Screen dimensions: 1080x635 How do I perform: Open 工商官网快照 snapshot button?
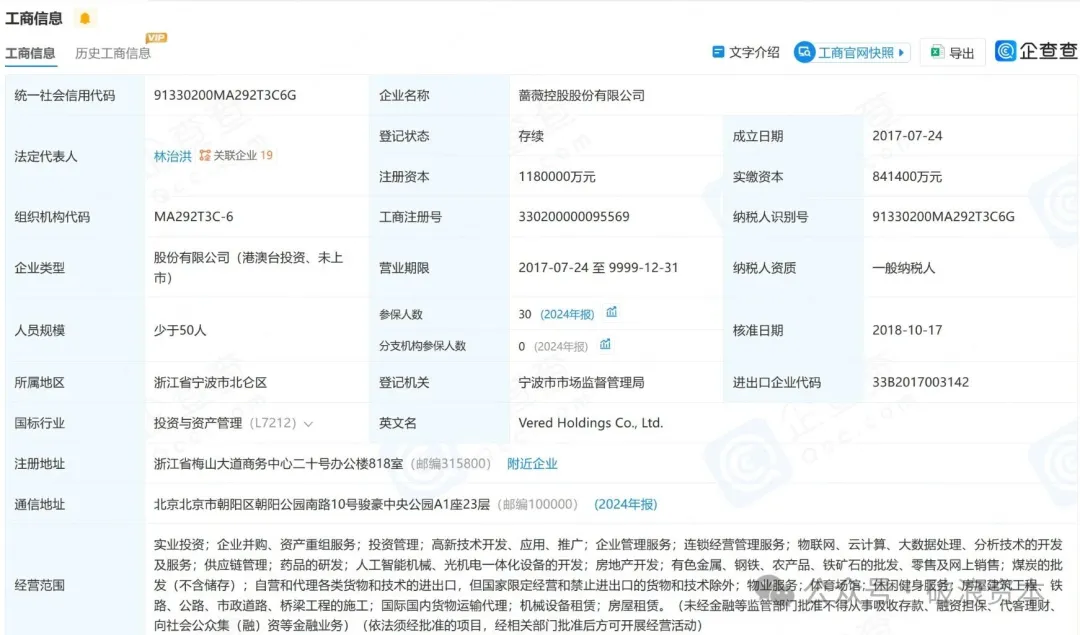pyautogui.click(x=852, y=52)
